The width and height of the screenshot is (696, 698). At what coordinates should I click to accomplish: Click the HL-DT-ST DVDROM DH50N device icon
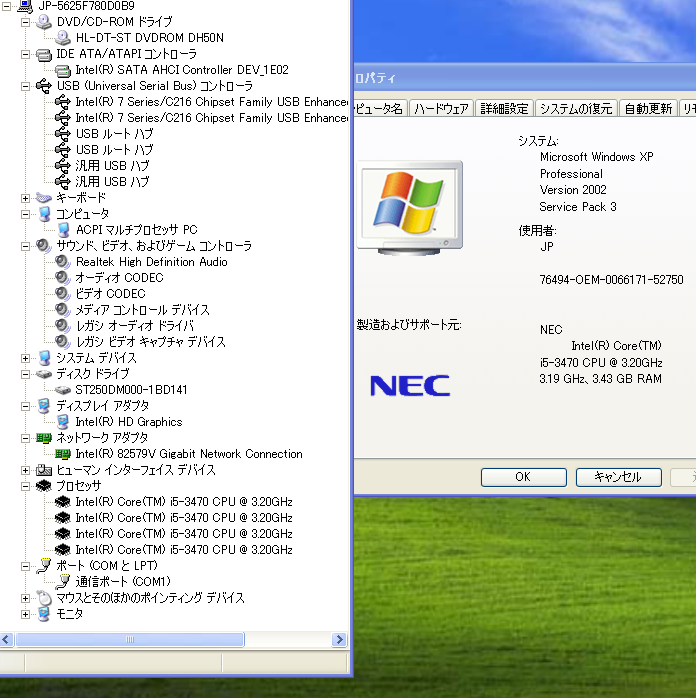63,38
